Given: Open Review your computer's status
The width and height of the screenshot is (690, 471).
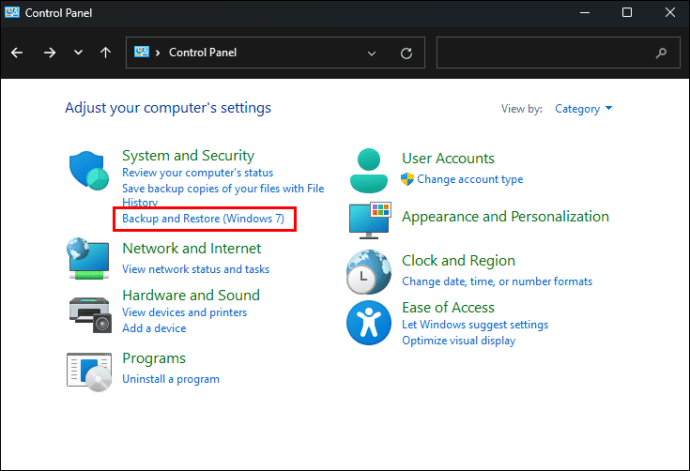Looking at the screenshot, I should point(198,173).
